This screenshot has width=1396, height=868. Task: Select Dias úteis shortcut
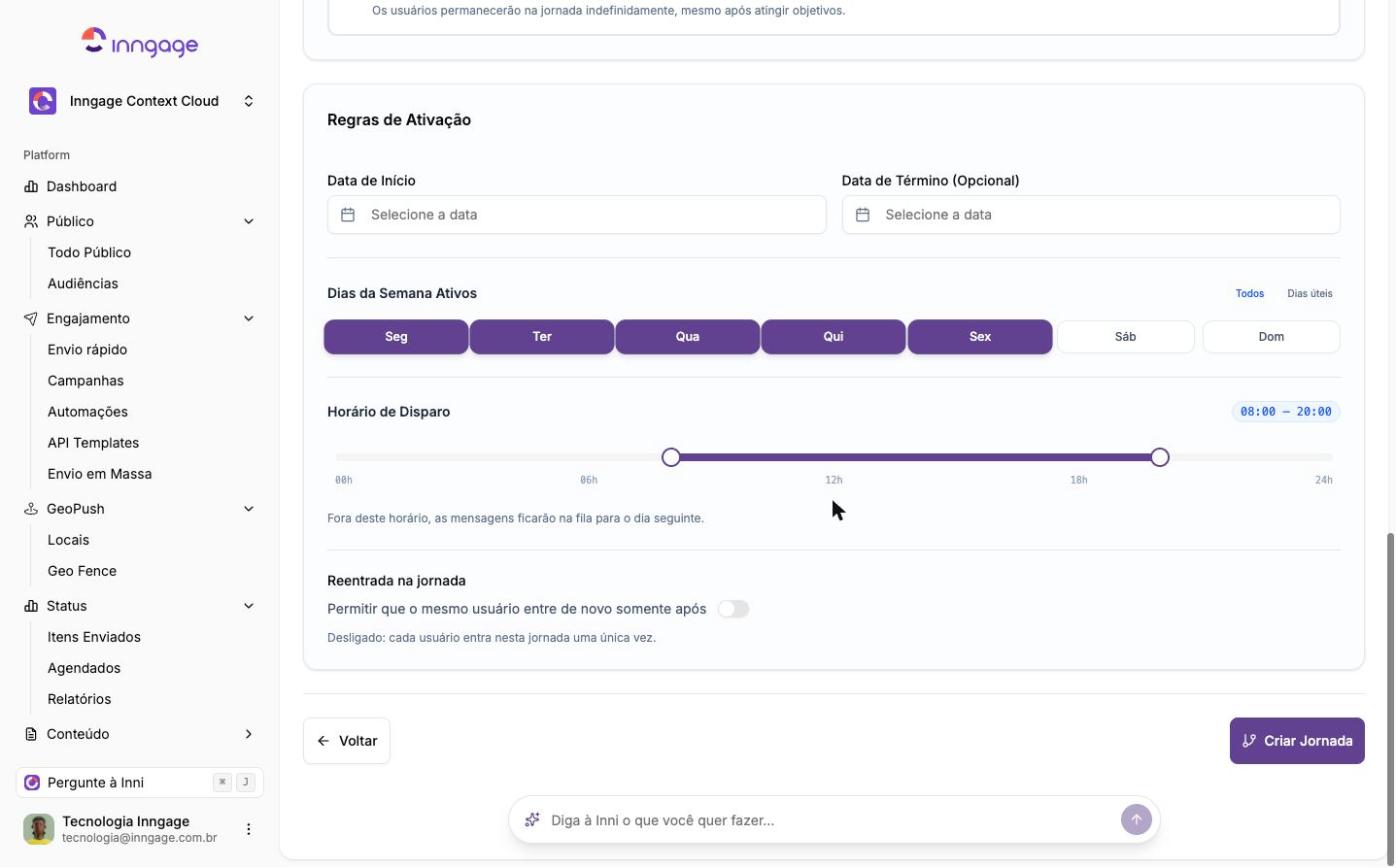coord(1310,294)
